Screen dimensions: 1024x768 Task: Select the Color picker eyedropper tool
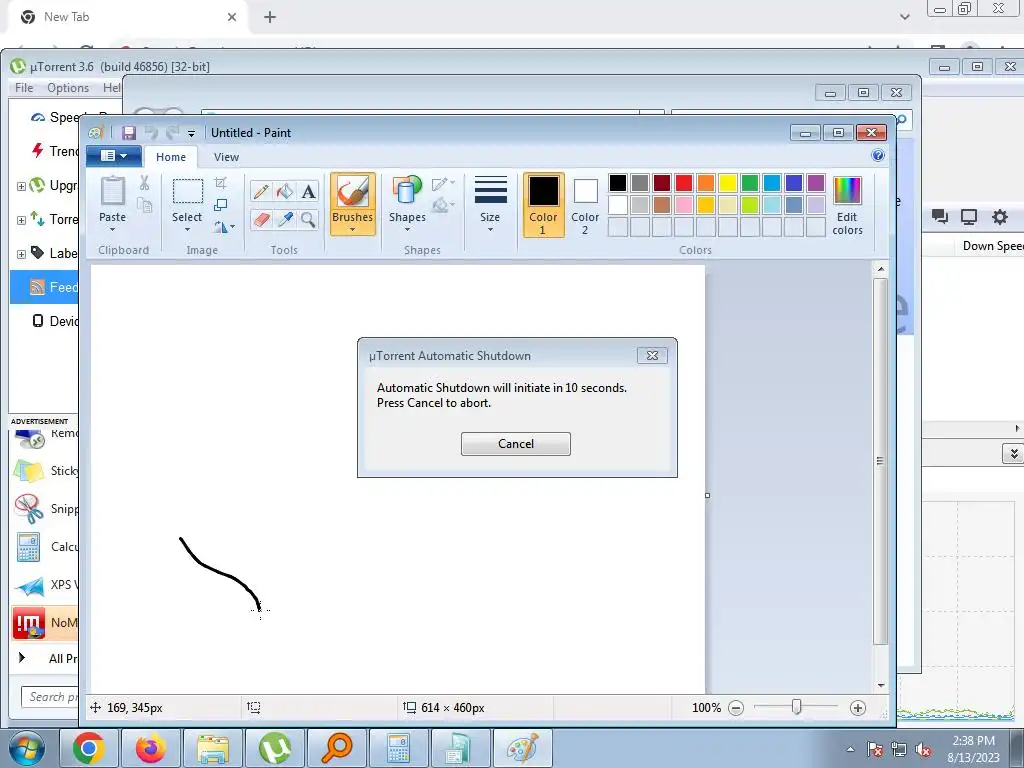point(285,219)
